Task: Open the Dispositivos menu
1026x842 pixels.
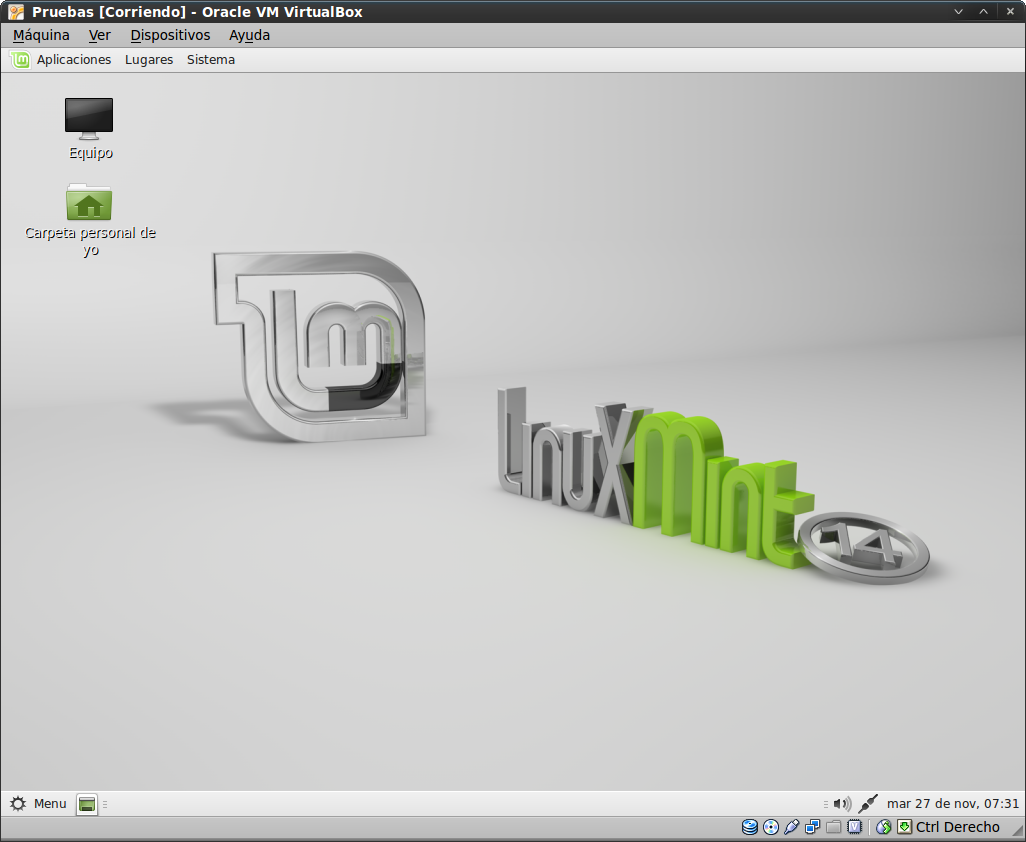Action: (170, 35)
